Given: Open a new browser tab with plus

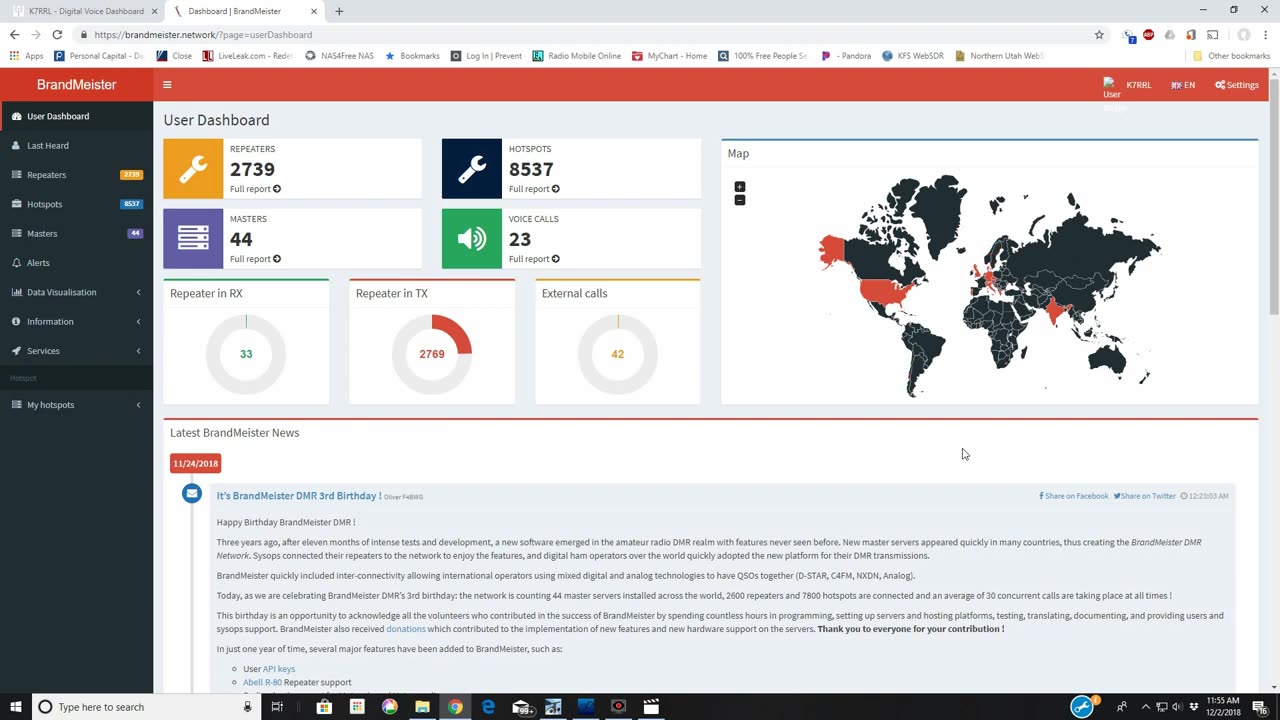Looking at the screenshot, I should (x=339, y=11).
